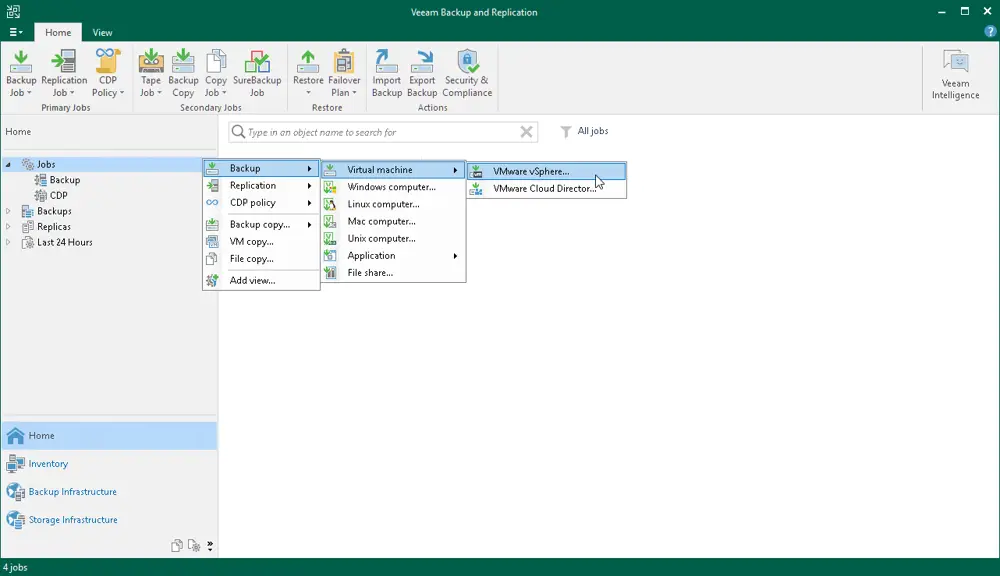1000x576 pixels.
Task: Open the Restore tool
Action: coord(308,72)
